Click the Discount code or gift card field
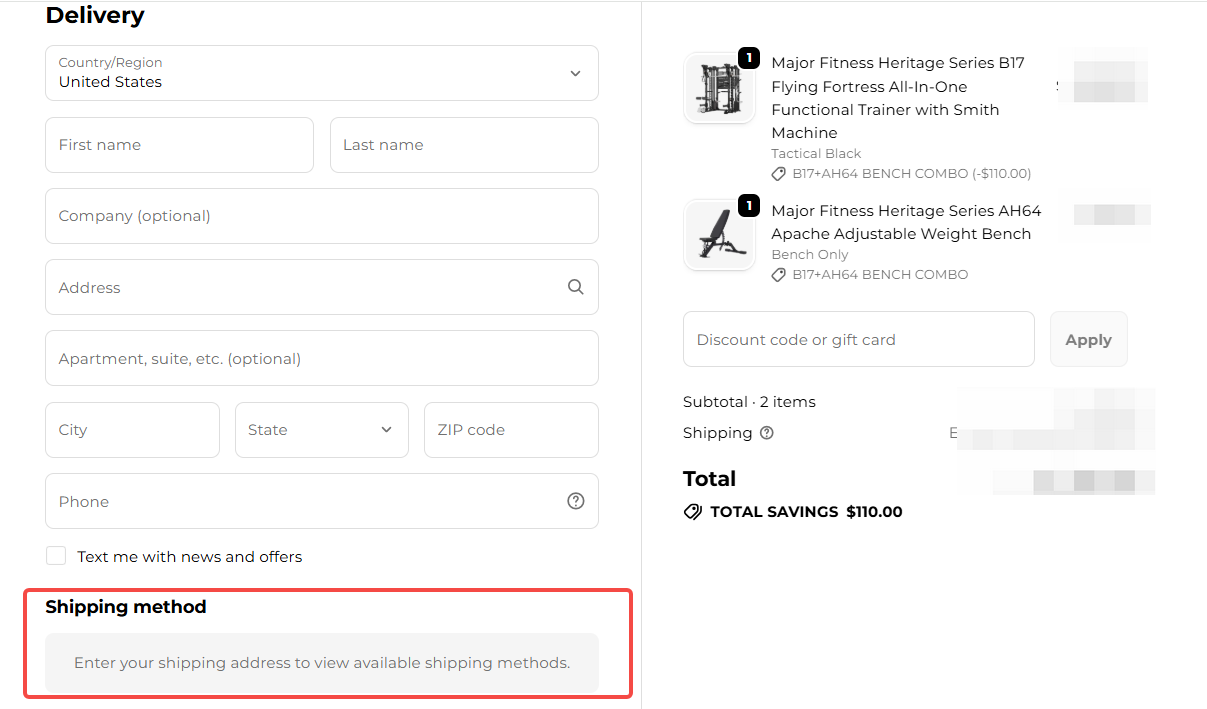 (x=858, y=340)
